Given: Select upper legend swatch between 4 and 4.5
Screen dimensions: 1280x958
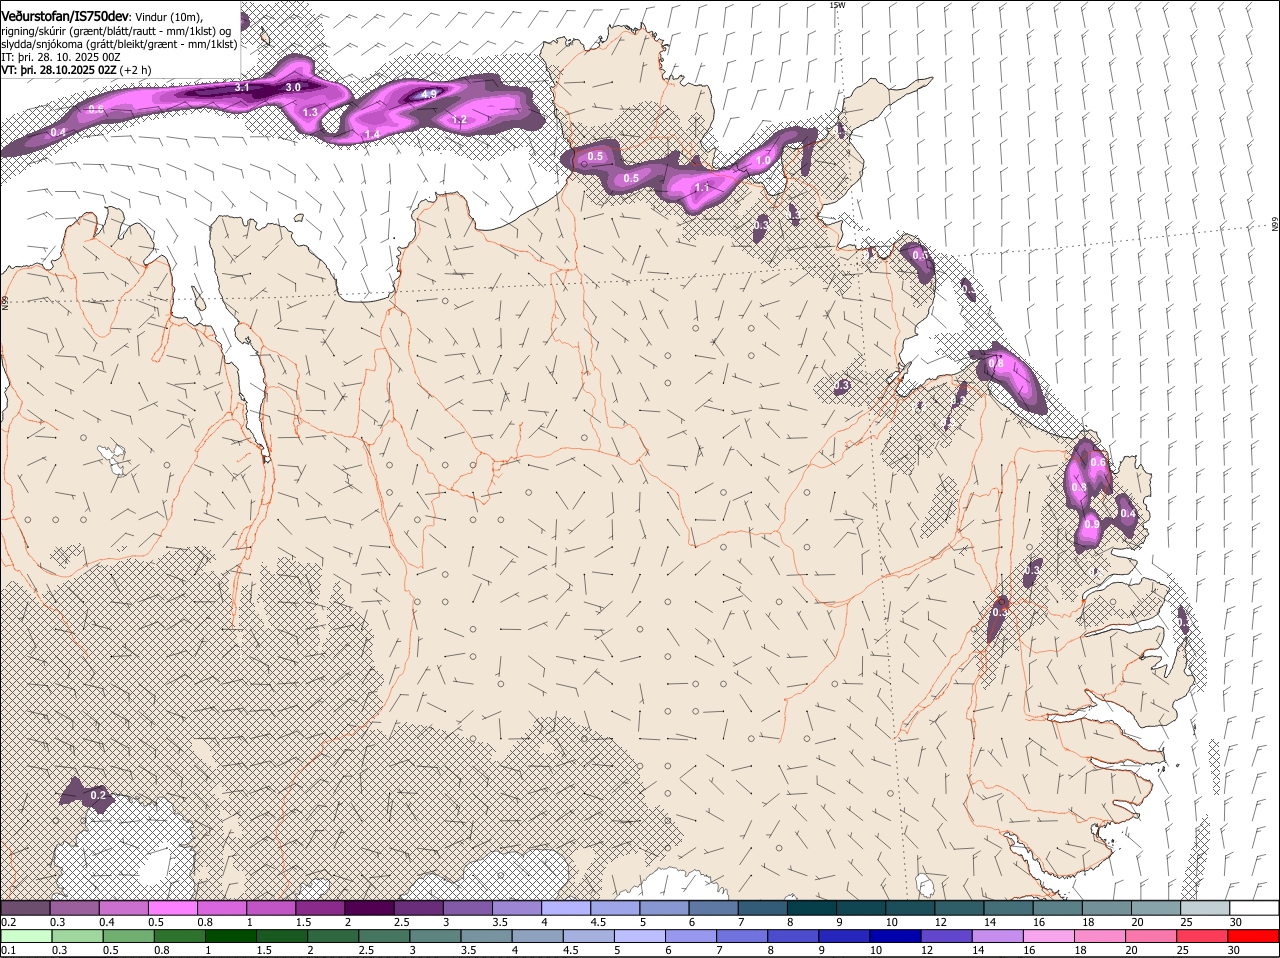Looking at the screenshot, I should click(x=566, y=908).
